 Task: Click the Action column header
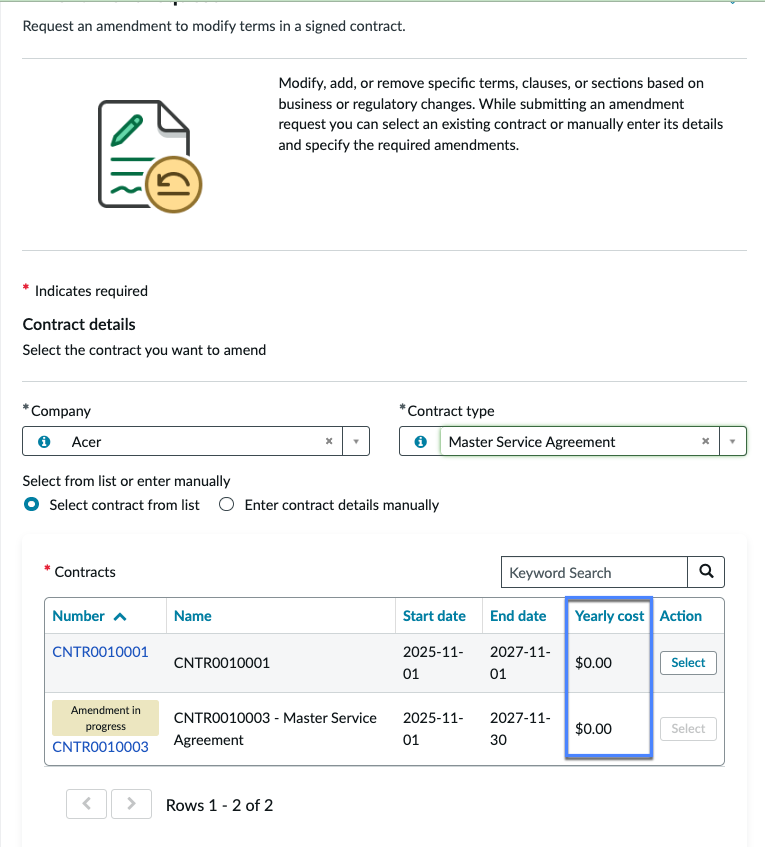[x=681, y=616]
